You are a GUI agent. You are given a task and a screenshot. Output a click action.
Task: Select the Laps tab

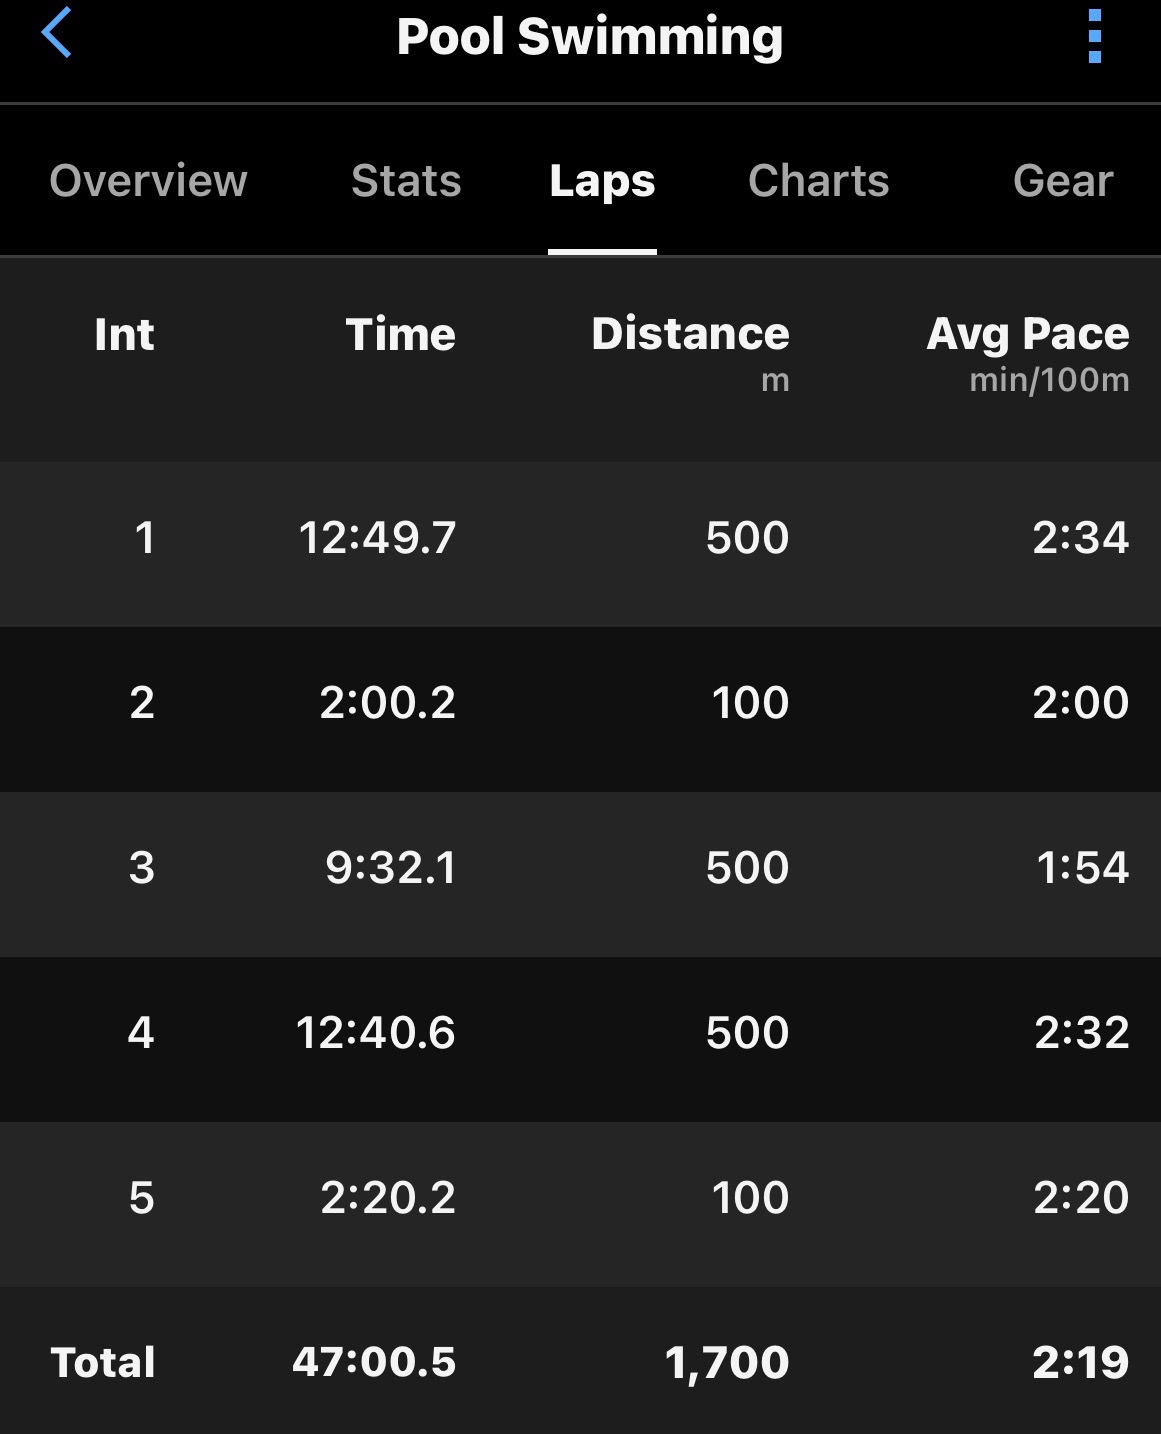pyautogui.click(x=602, y=181)
